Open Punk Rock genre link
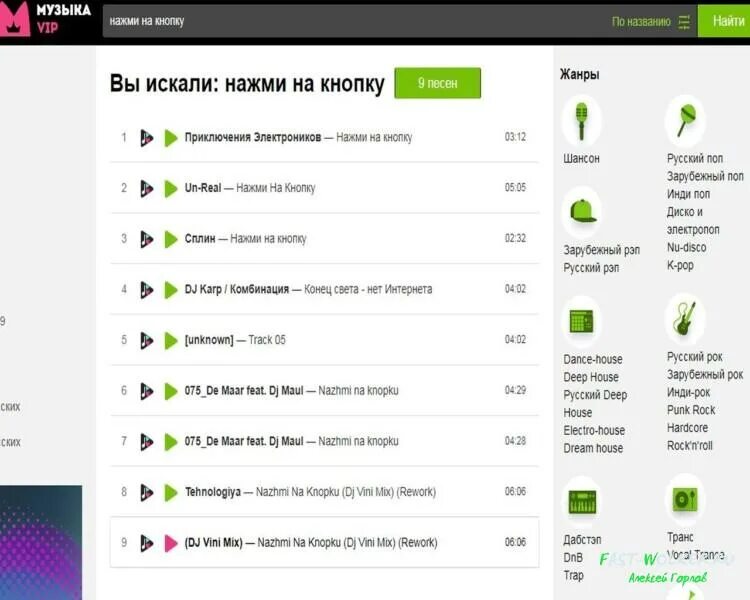The width and height of the screenshot is (750, 600). (691, 410)
